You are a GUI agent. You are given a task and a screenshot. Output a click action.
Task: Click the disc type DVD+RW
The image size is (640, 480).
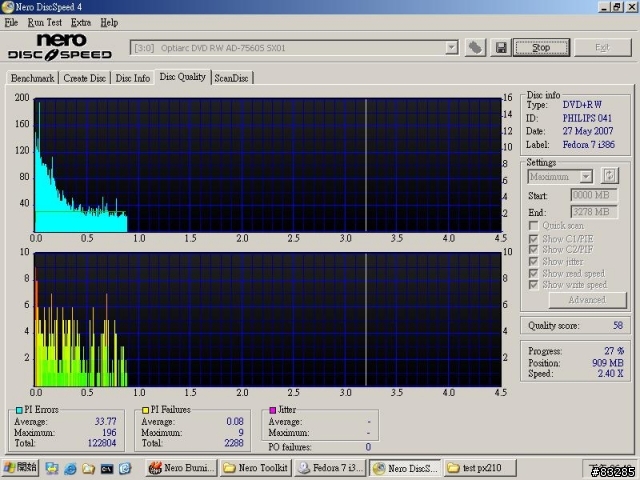tap(582, 105)
